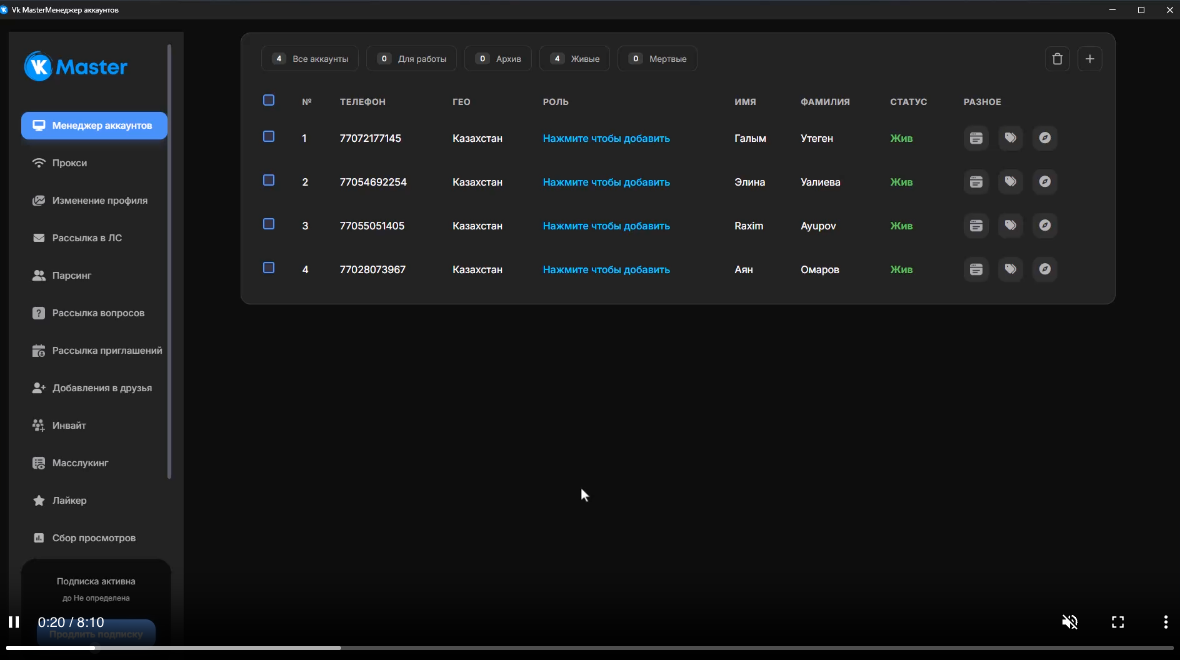Click the video progress bar
This screenshot has width=1180, height=660.
pyautogui.click(x=590, y=648)
